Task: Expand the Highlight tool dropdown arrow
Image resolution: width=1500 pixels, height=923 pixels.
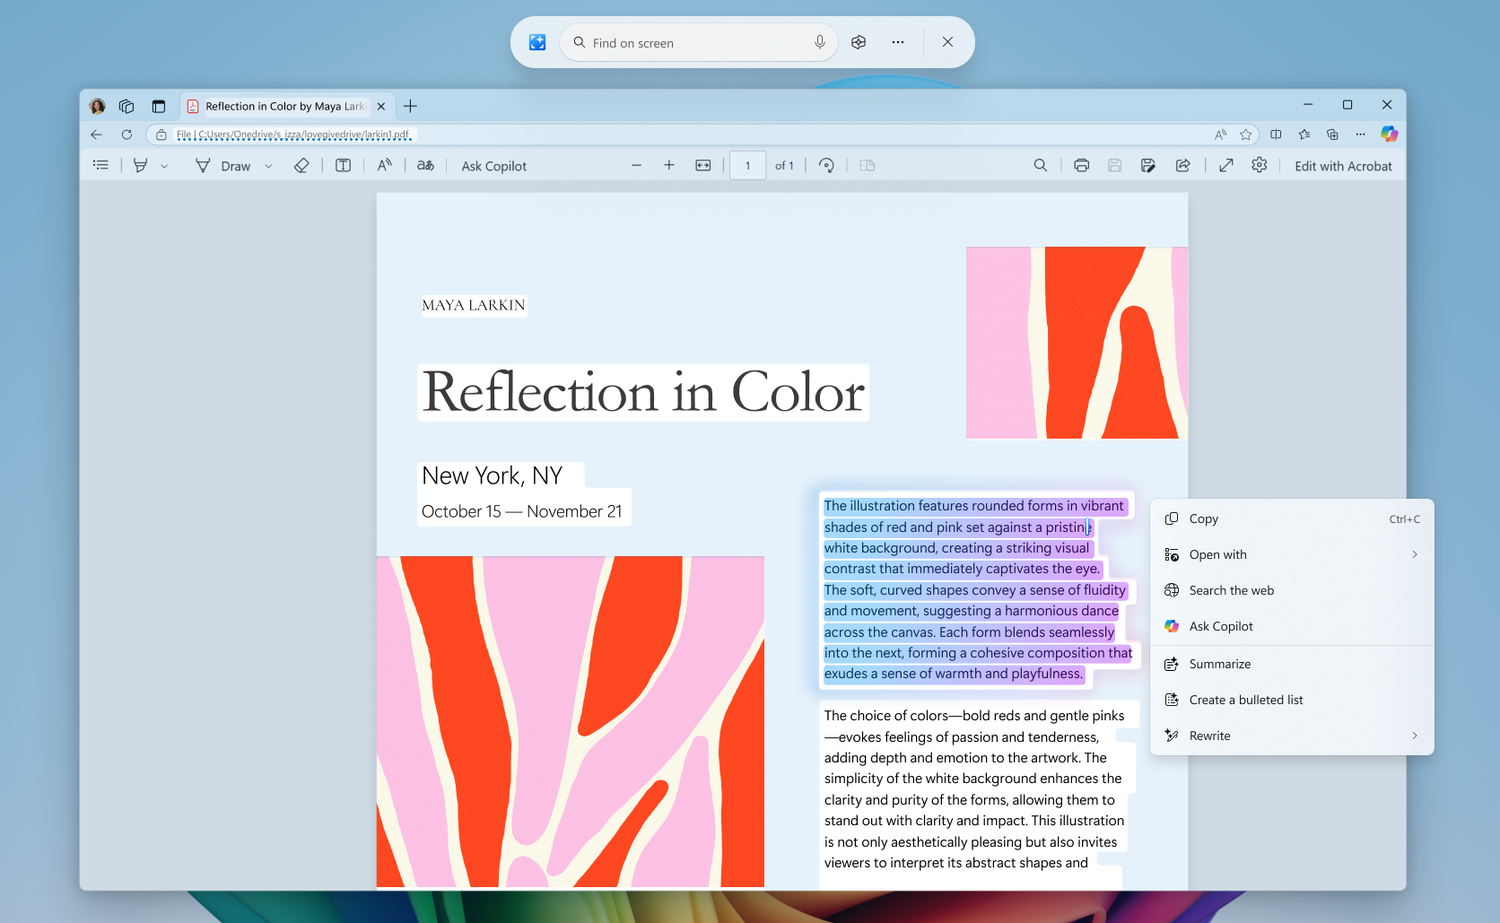Action: pyautogui.click(x=164, y=167)
